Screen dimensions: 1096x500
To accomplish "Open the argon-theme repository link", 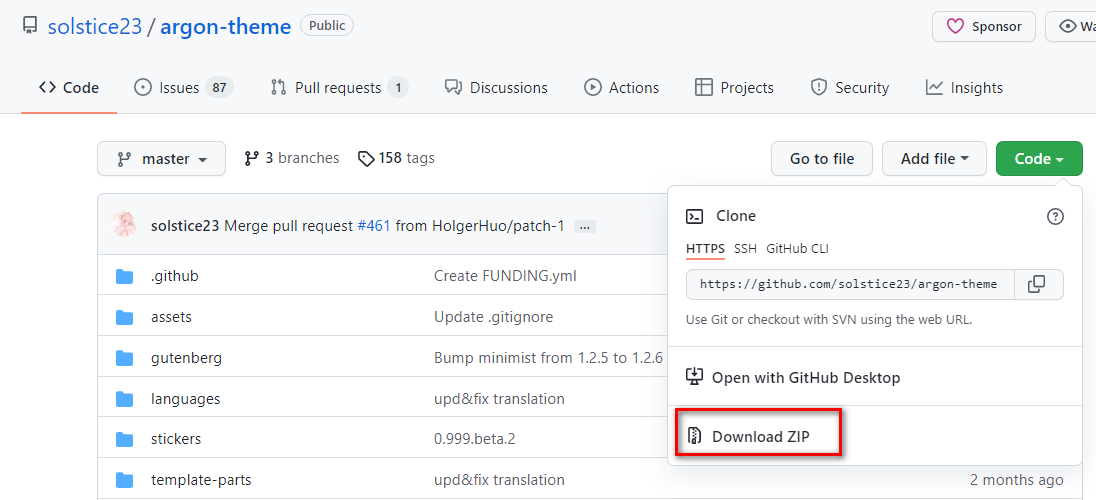I will coord(225,27).
